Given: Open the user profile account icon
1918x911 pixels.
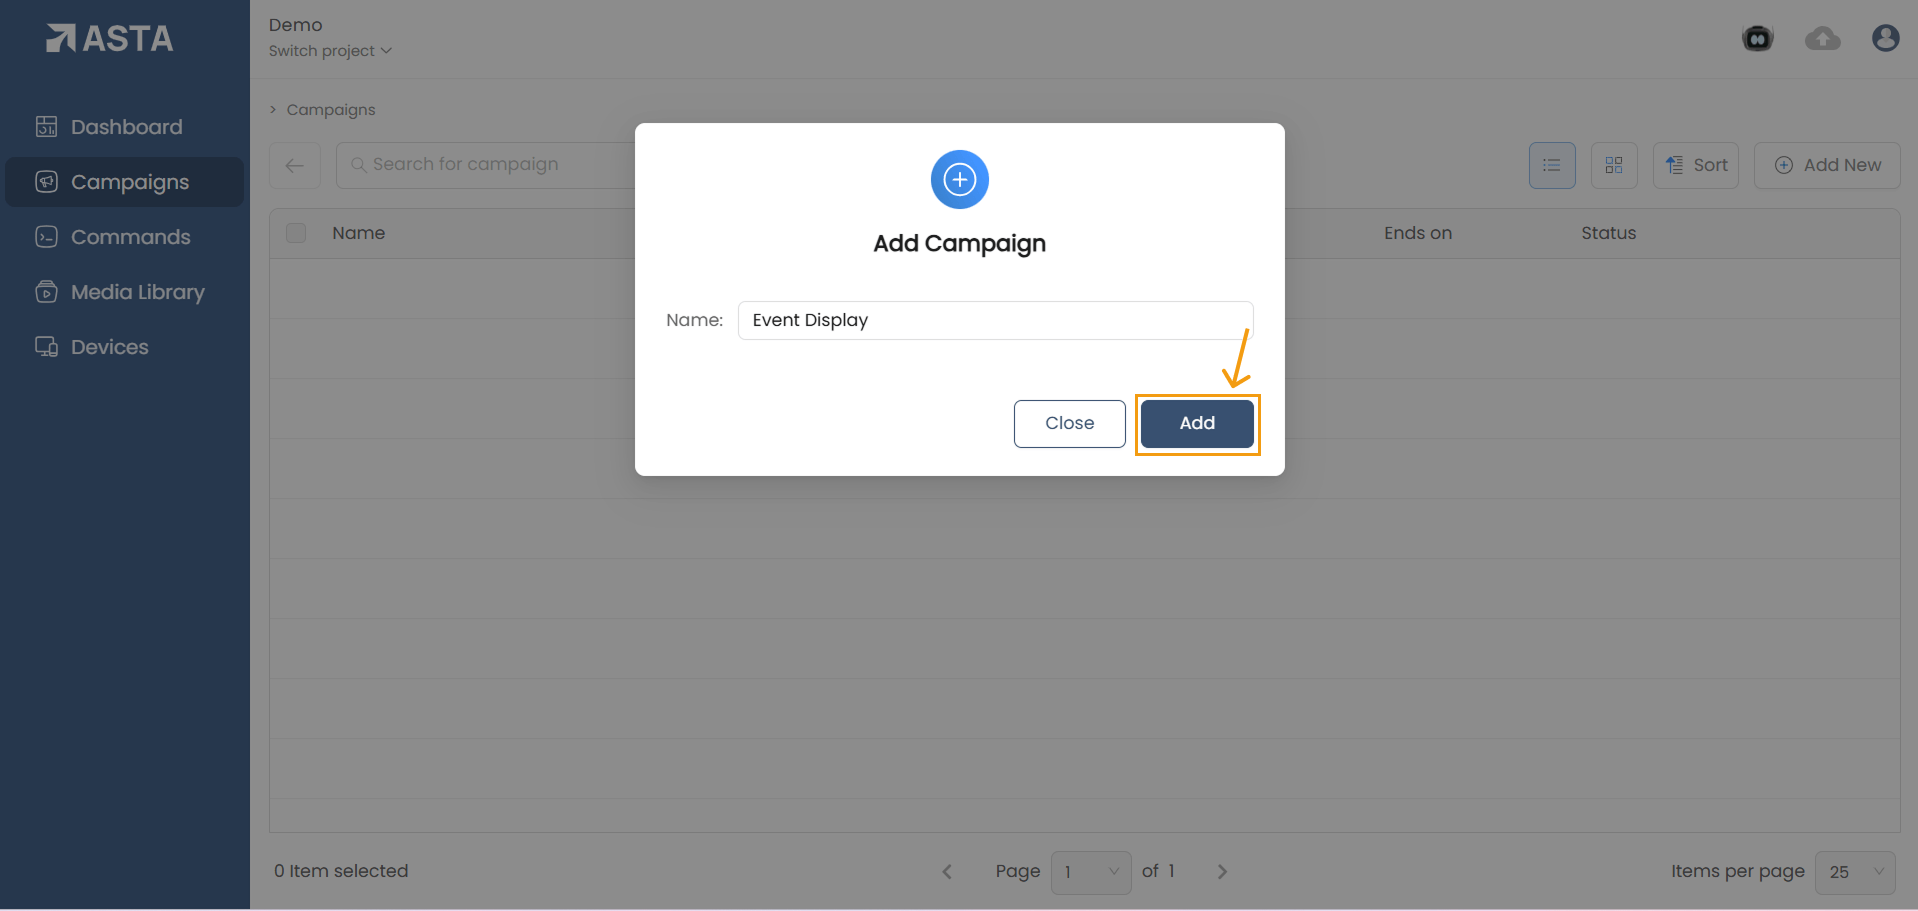Looking at the screenshot, I should 1885,39.
